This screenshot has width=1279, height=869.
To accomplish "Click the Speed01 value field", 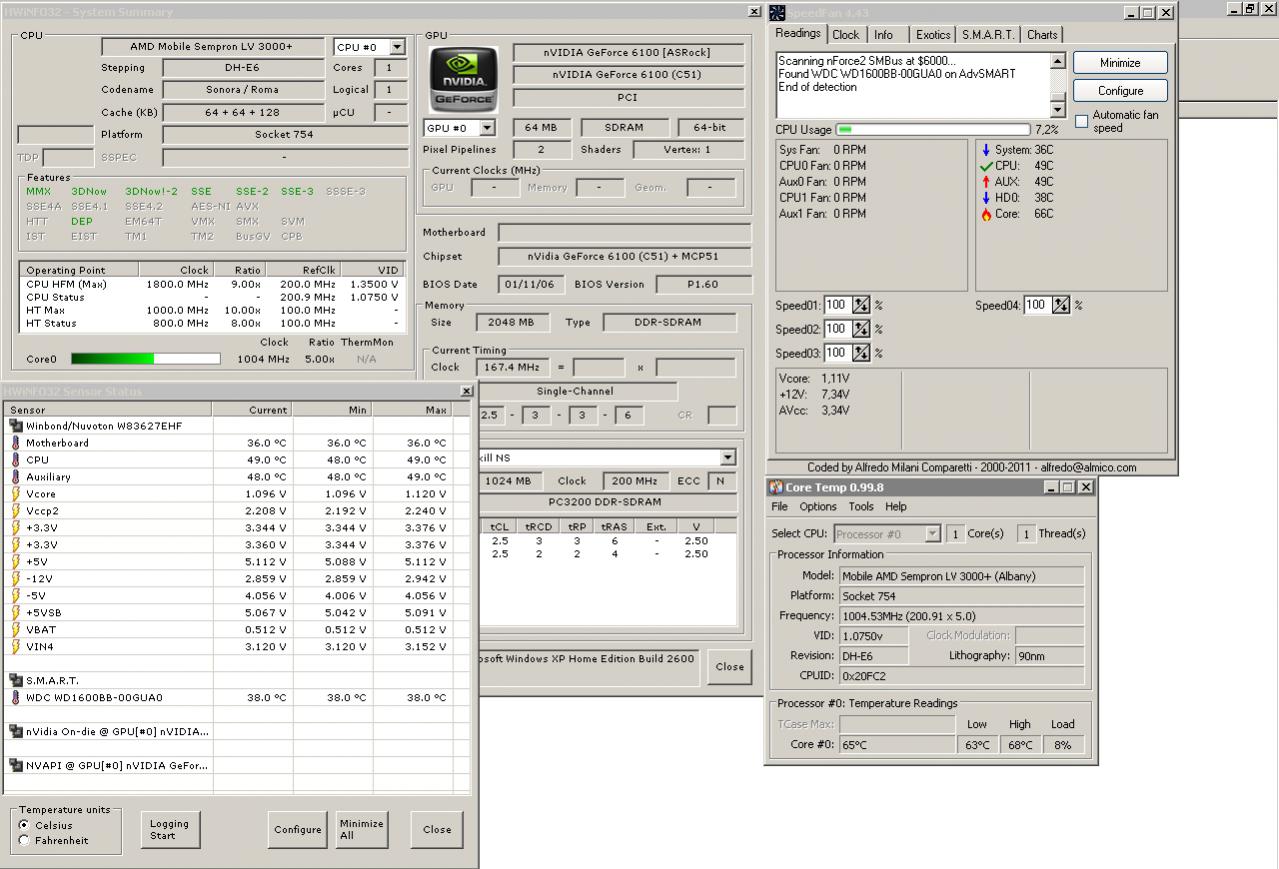I will (x=837, y=305).
